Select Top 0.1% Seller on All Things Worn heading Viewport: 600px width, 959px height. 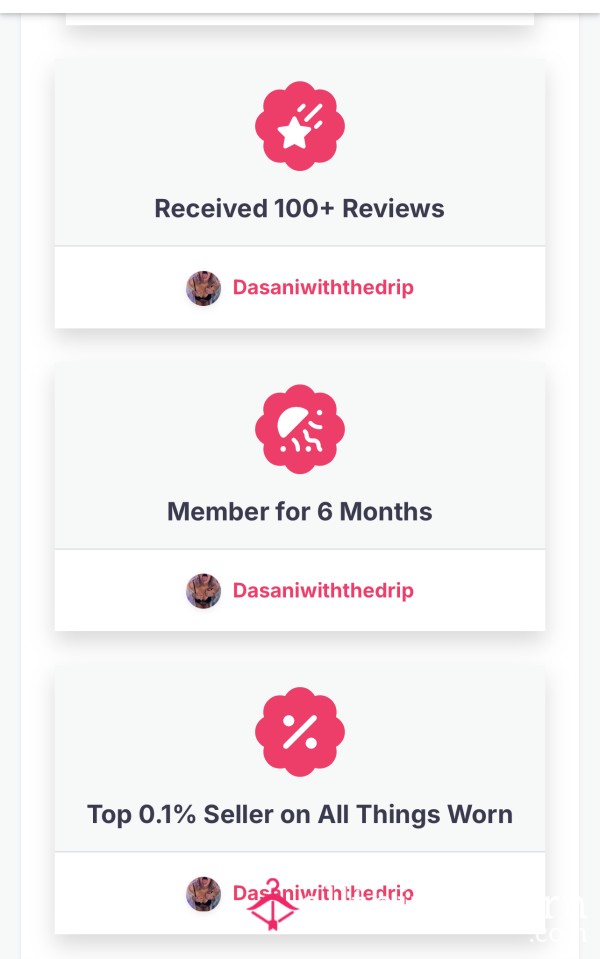pyautogui.click(x=300, y=814)
